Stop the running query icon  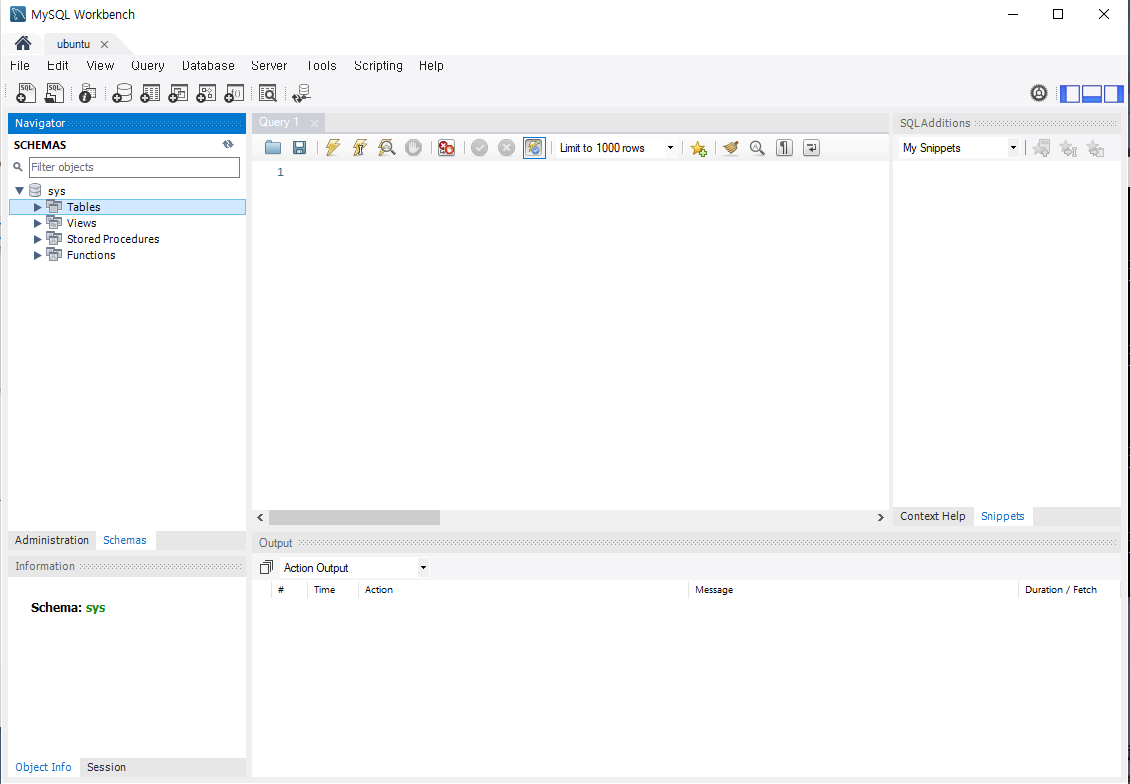(x=413, y=148)
